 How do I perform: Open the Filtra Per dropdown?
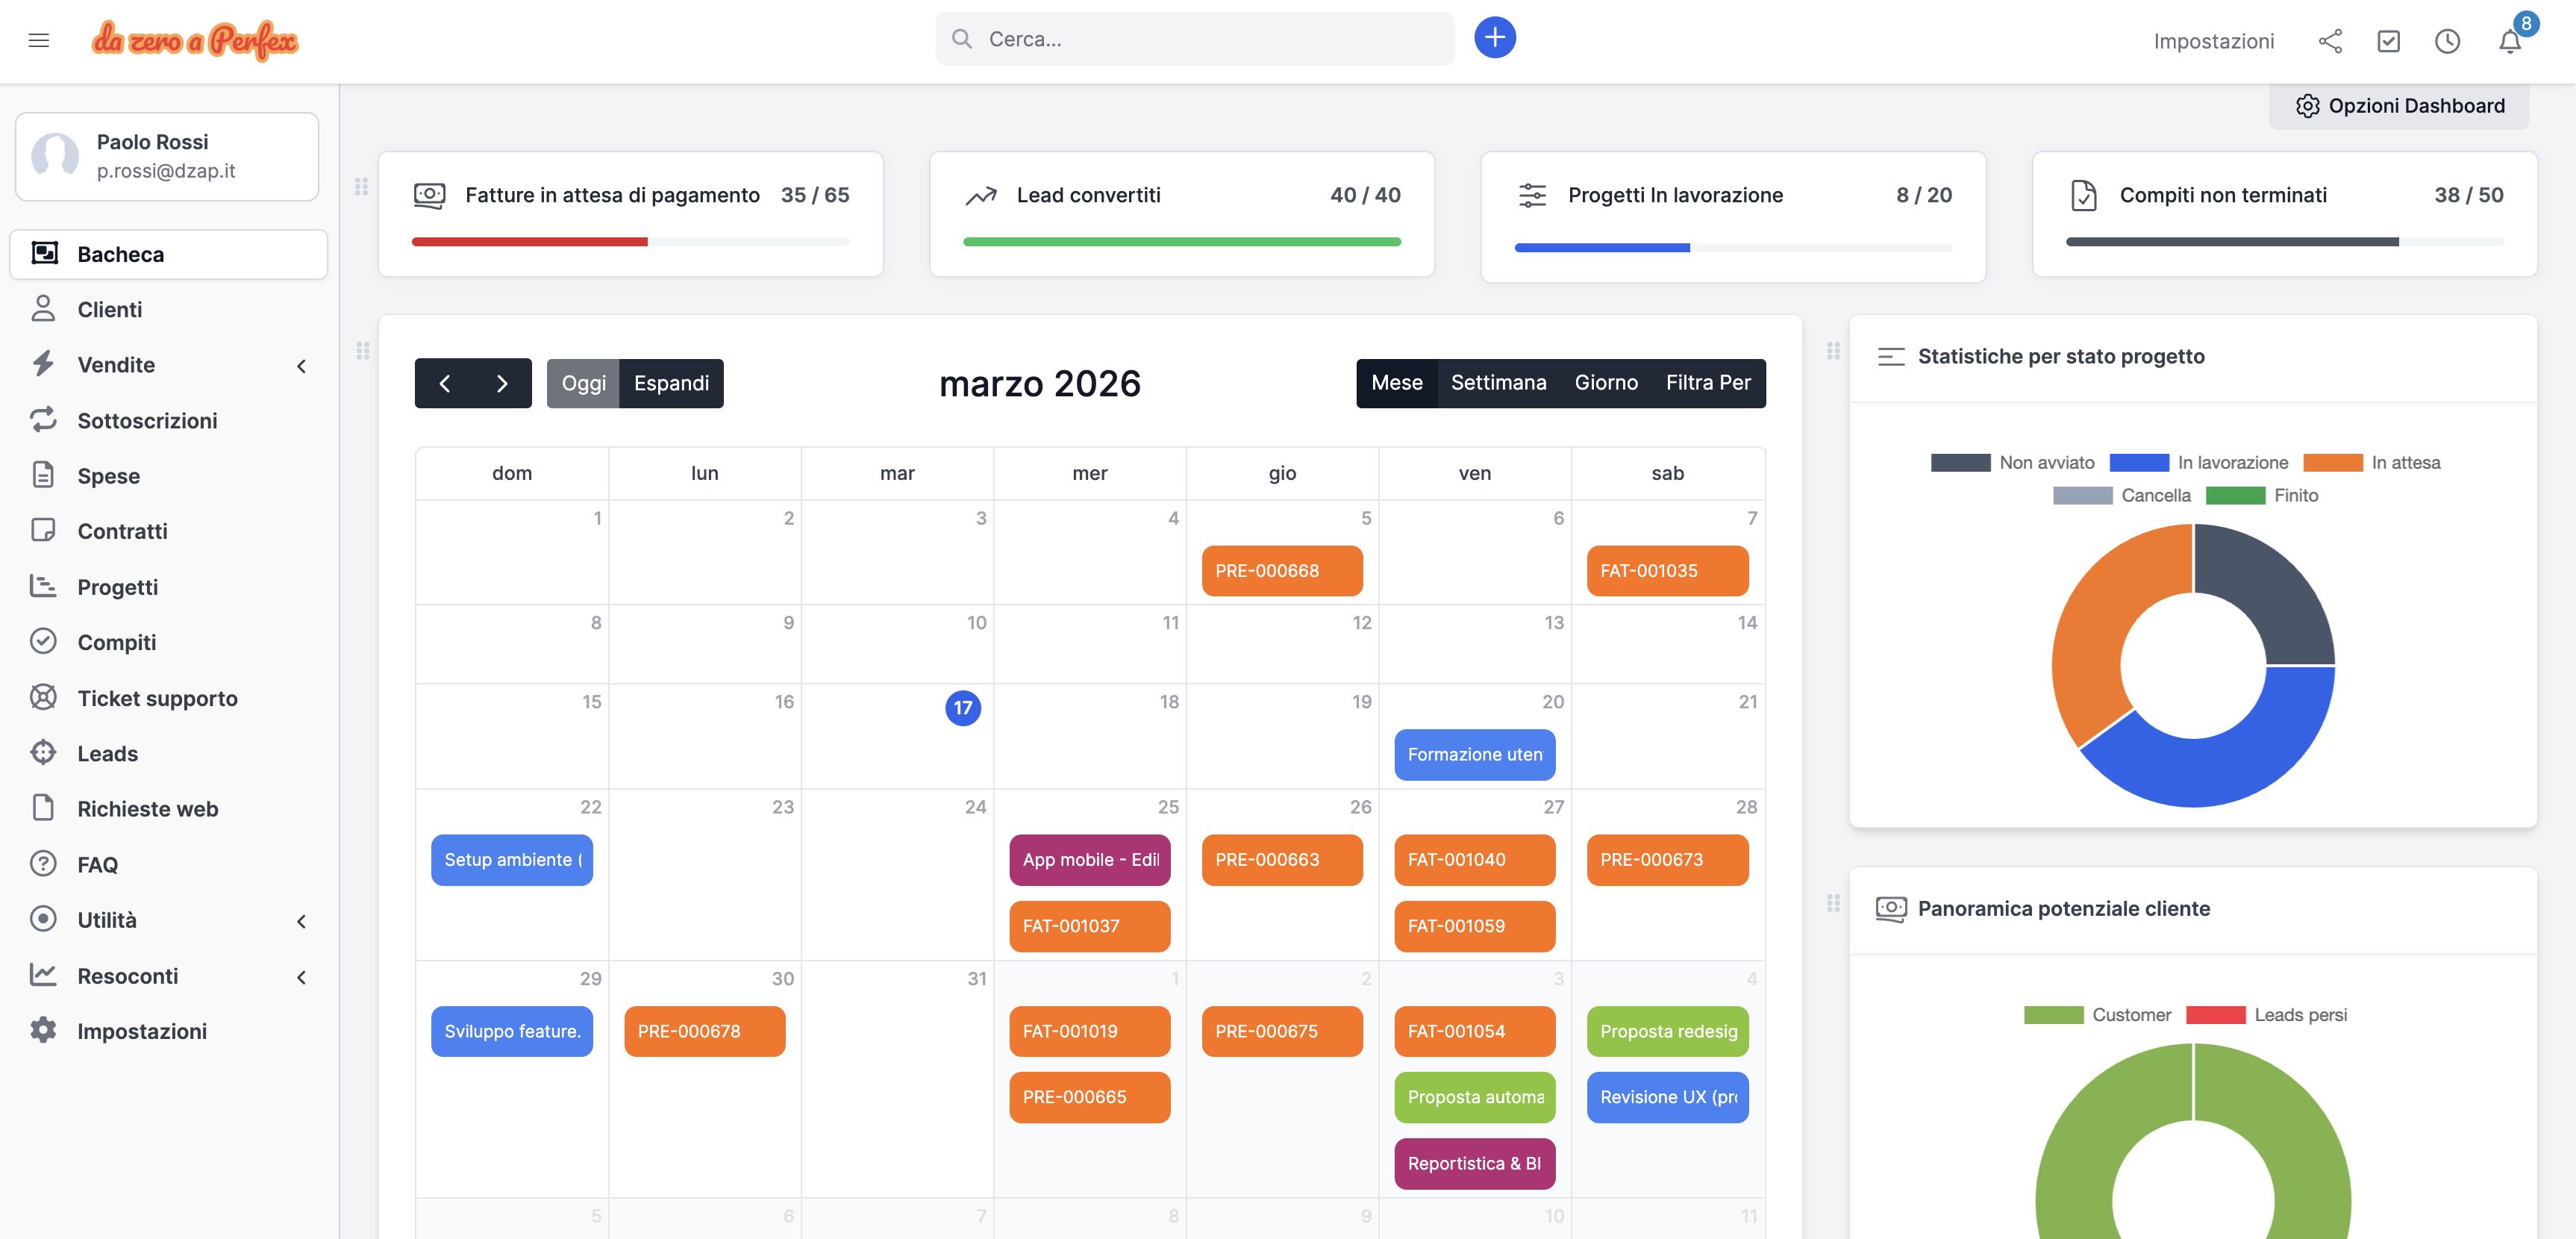pyautogui.click(x=1708, y=382)
